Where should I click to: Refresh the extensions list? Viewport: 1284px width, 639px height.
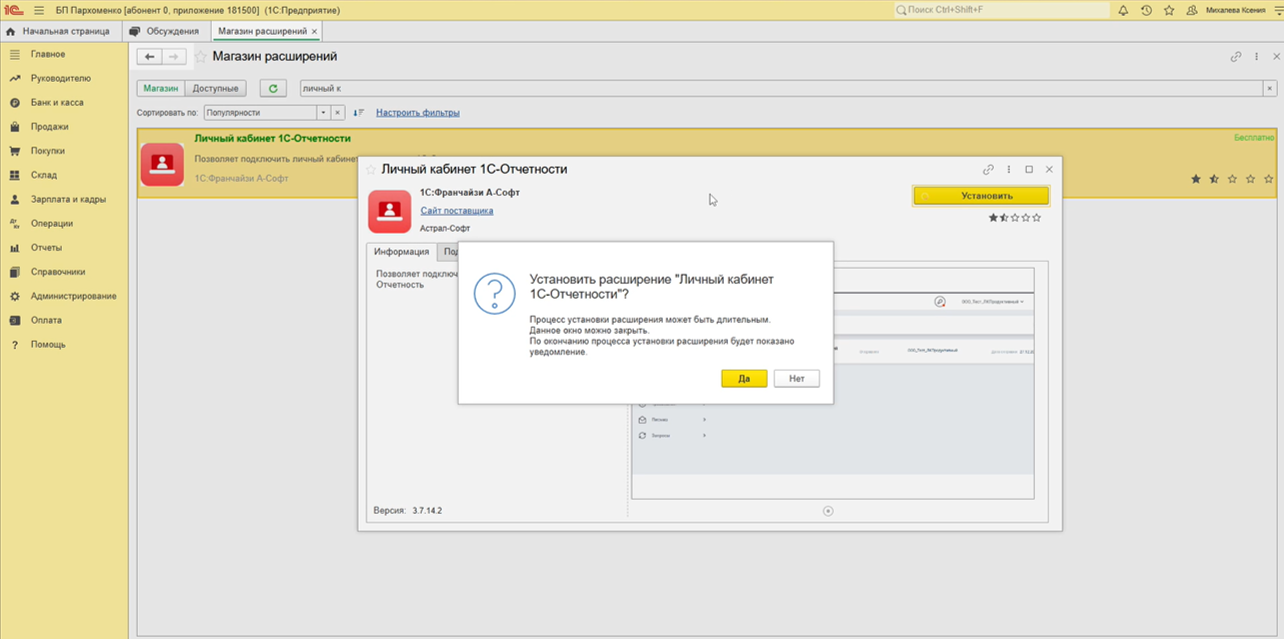(x=273, y=89)
